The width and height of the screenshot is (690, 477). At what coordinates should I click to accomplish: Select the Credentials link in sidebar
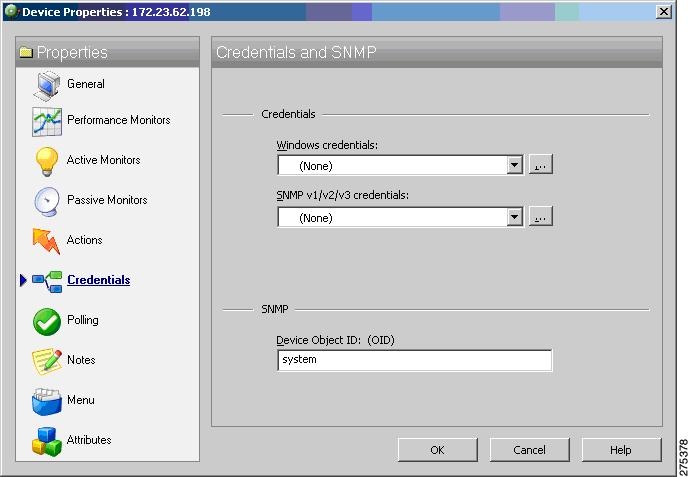(99, 280)
